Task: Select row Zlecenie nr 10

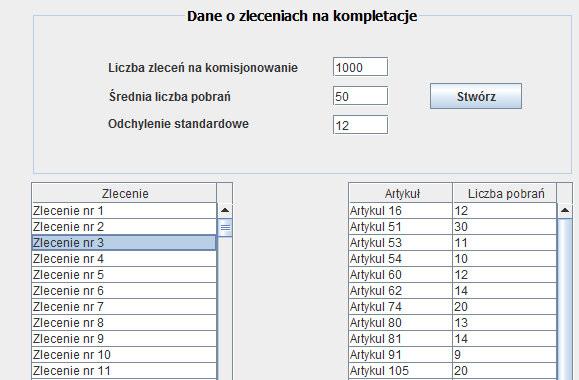Action: [x=124, y=355]
